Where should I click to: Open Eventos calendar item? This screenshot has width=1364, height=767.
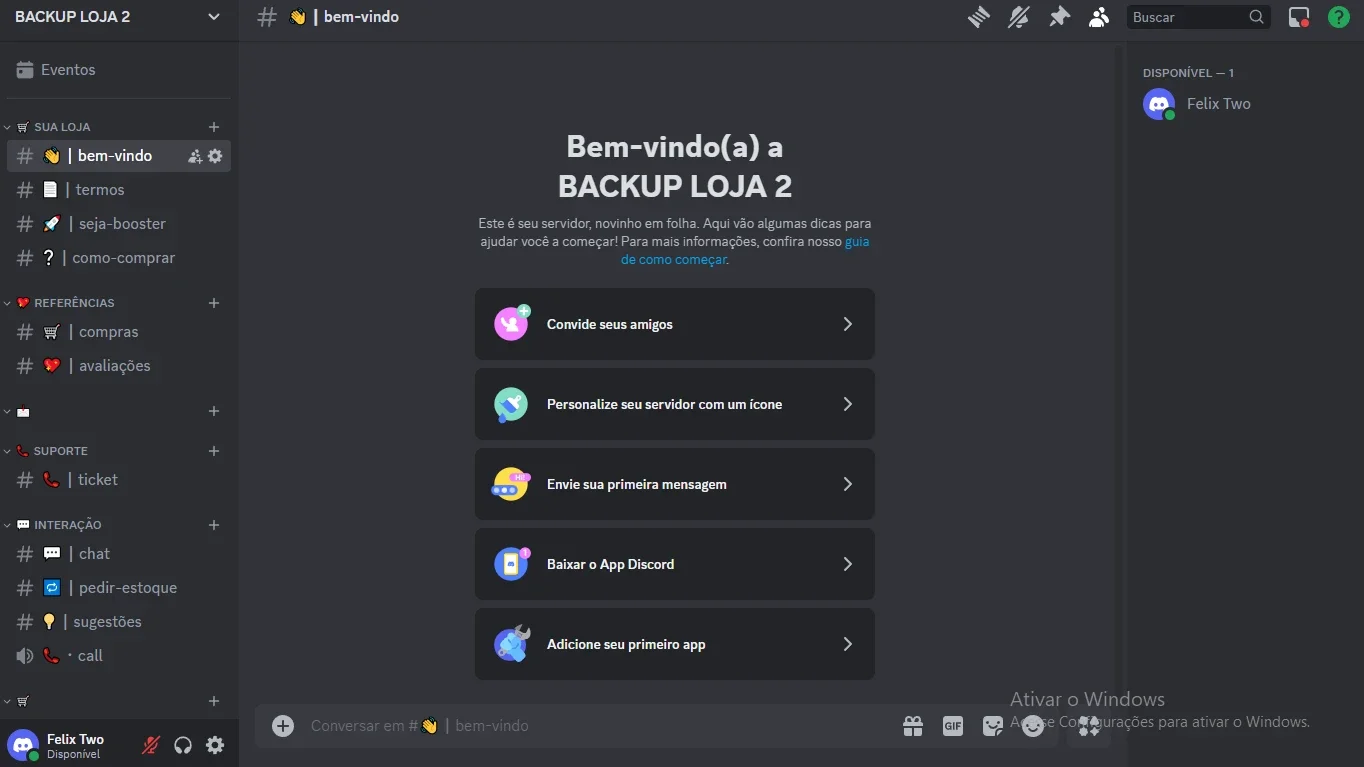(x=118, y=70)
